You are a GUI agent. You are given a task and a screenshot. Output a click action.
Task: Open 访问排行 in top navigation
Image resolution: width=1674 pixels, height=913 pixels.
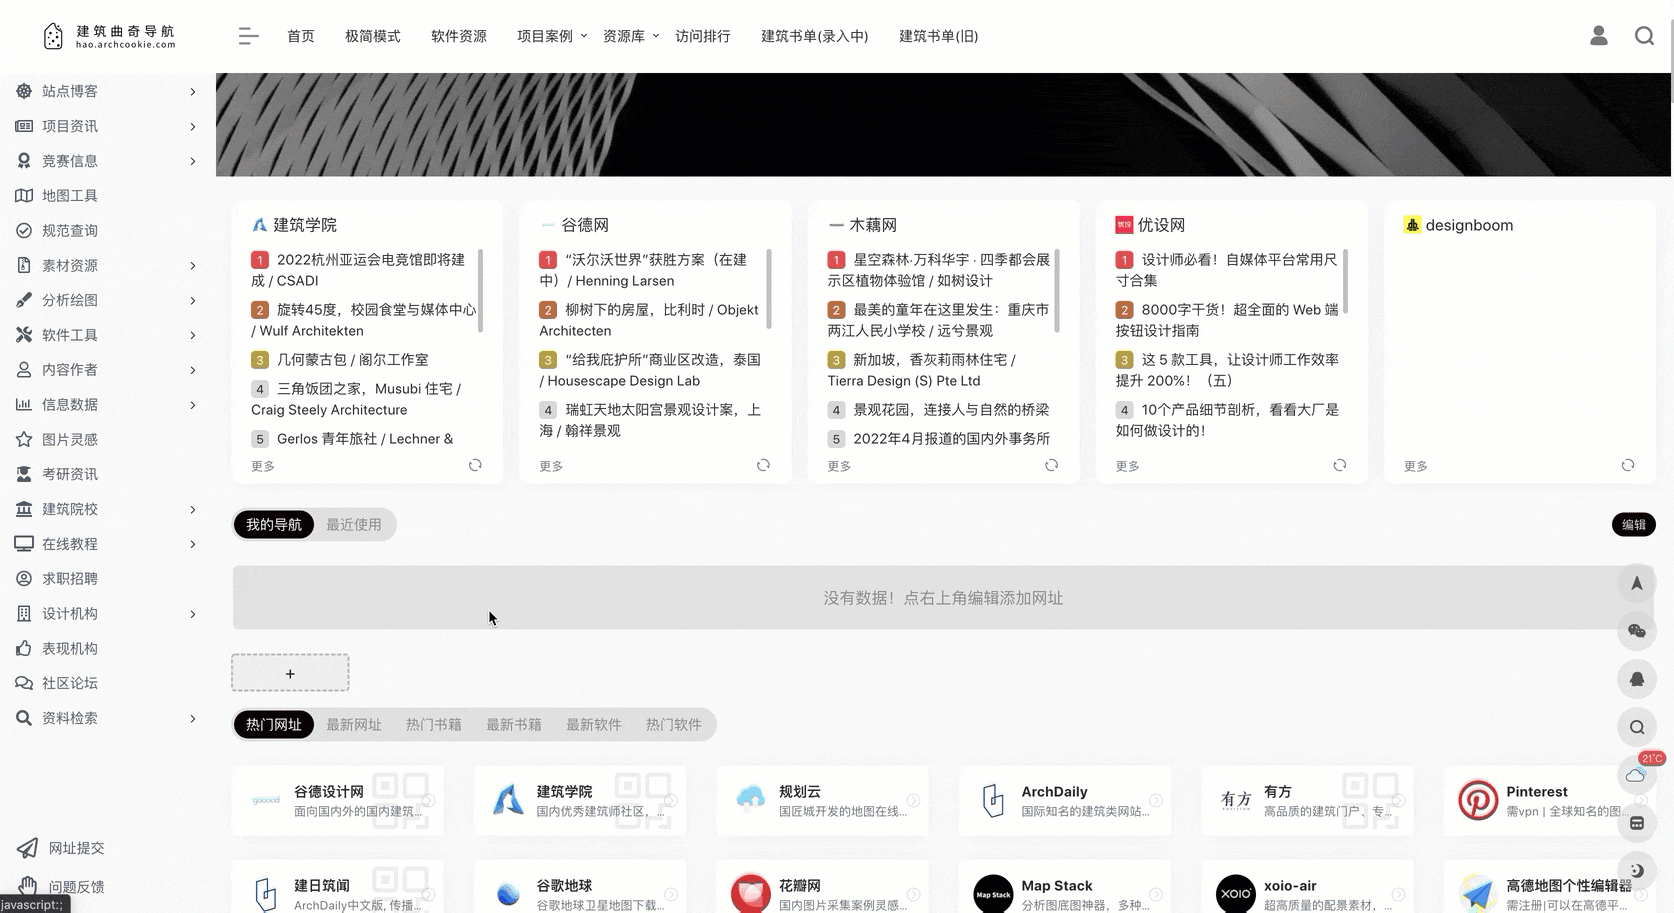703,36
